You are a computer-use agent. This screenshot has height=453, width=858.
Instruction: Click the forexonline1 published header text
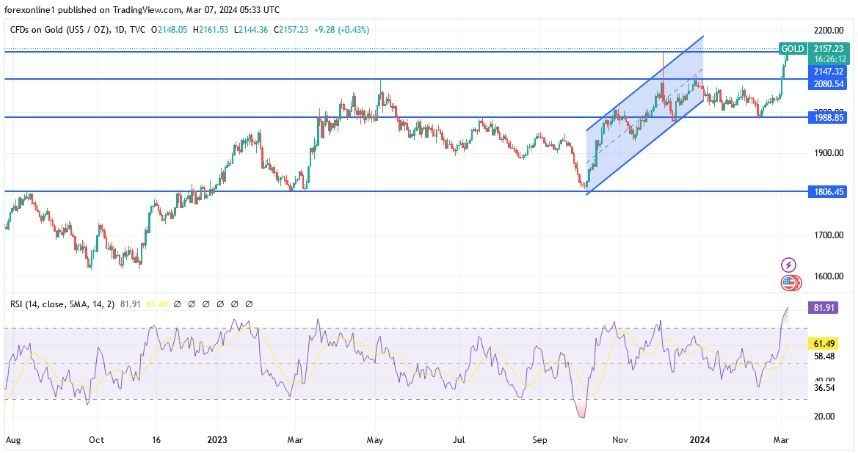click(x=142, y=9)
